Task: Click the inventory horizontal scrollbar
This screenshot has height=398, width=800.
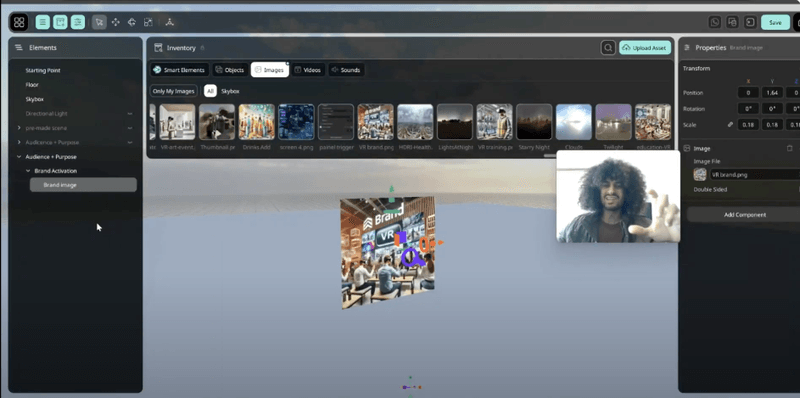Action: click(x=549, y=156)
